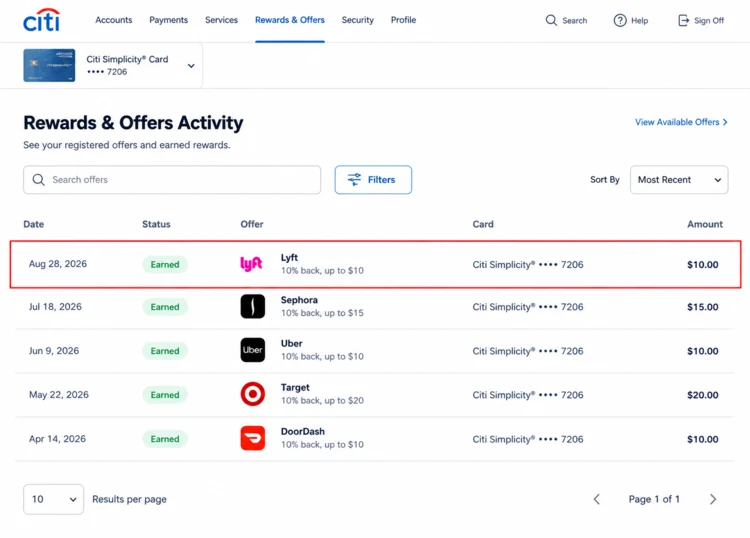Click the Sign Off link text

coord(709,21)
